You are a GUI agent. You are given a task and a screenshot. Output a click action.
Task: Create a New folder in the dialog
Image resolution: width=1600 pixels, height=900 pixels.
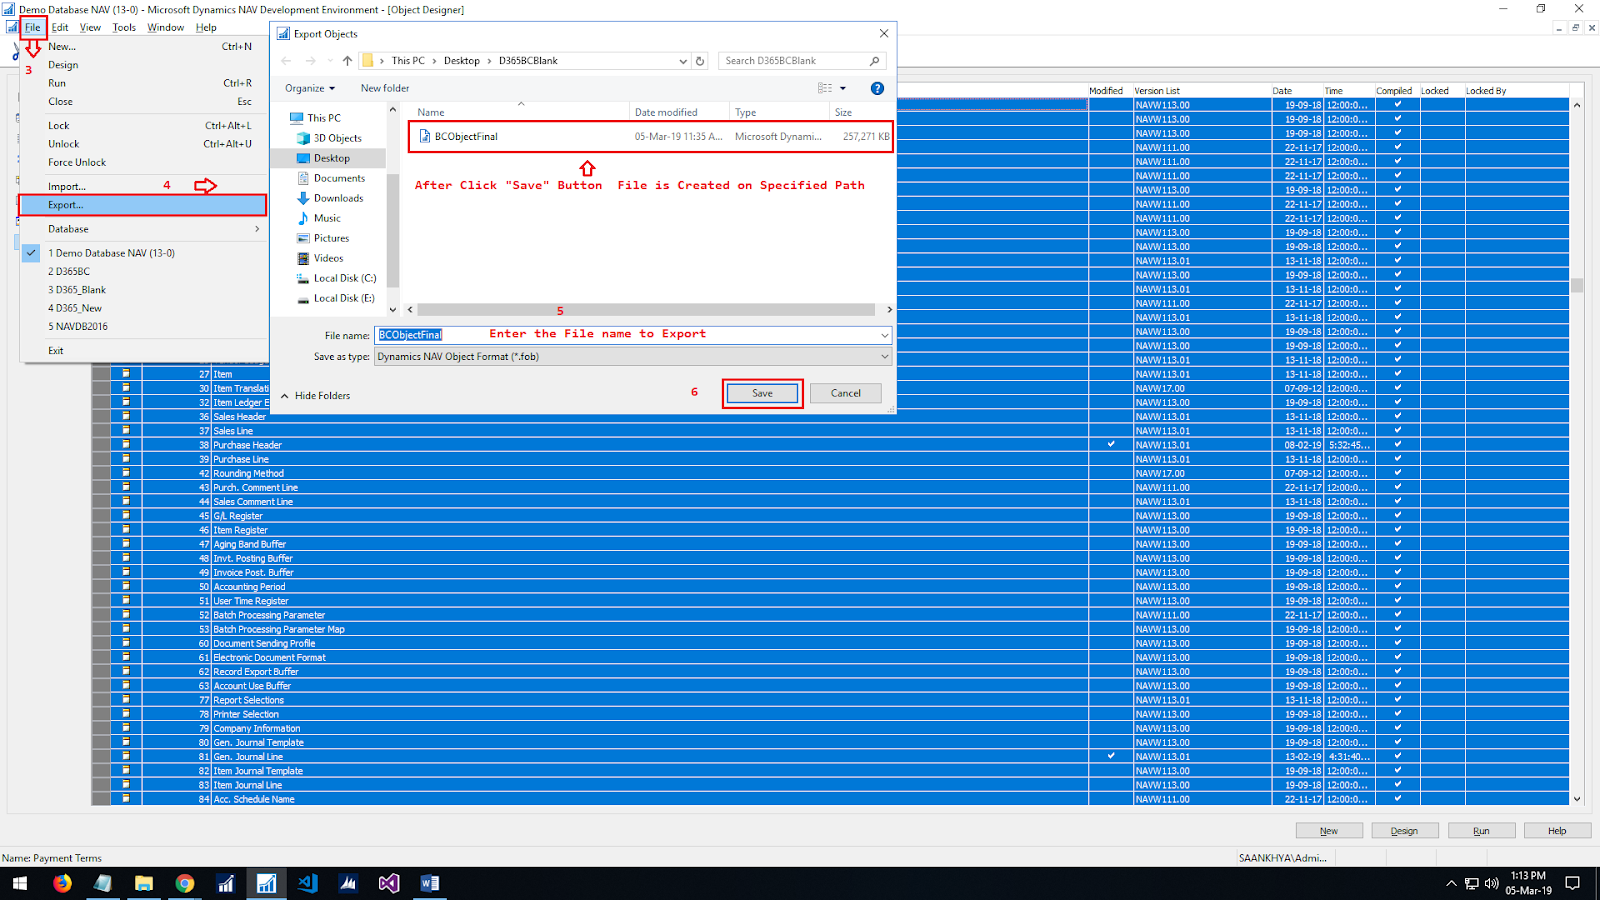pyautogui.click(x=385, y=88)
